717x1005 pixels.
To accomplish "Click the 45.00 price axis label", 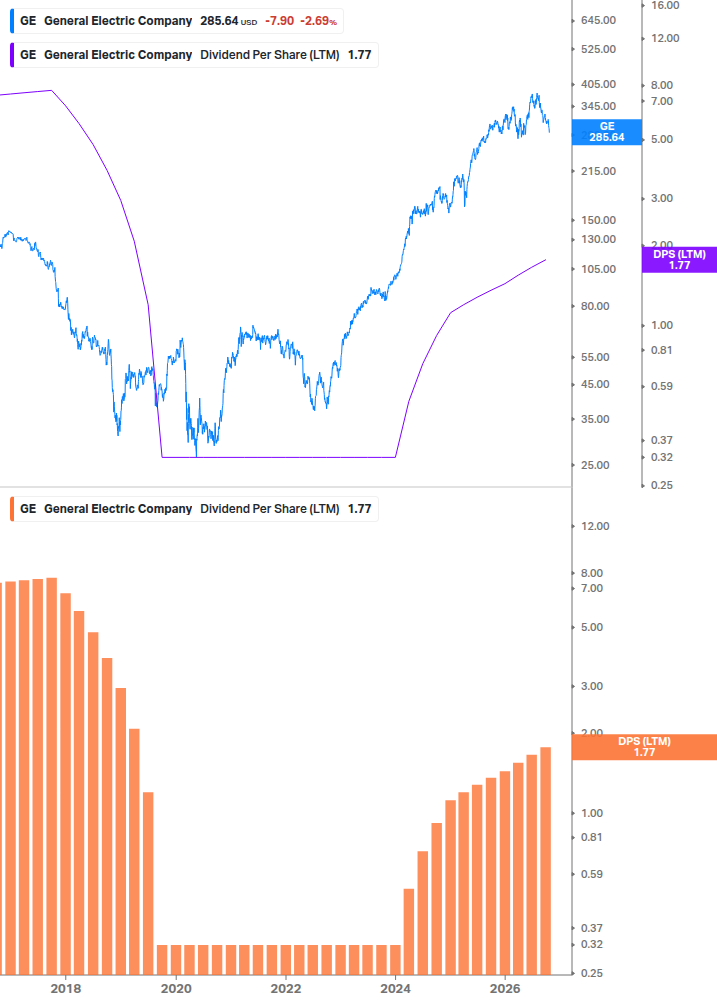I will click(x=595, y=385).
